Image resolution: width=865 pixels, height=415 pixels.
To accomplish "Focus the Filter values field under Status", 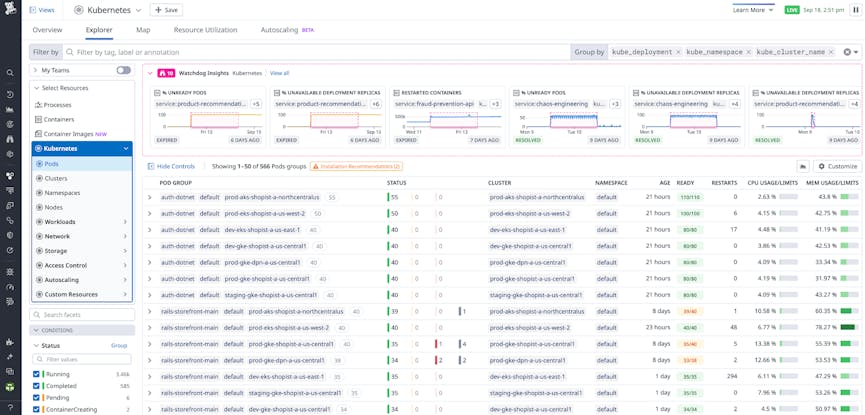I will (x=82, y=359).
